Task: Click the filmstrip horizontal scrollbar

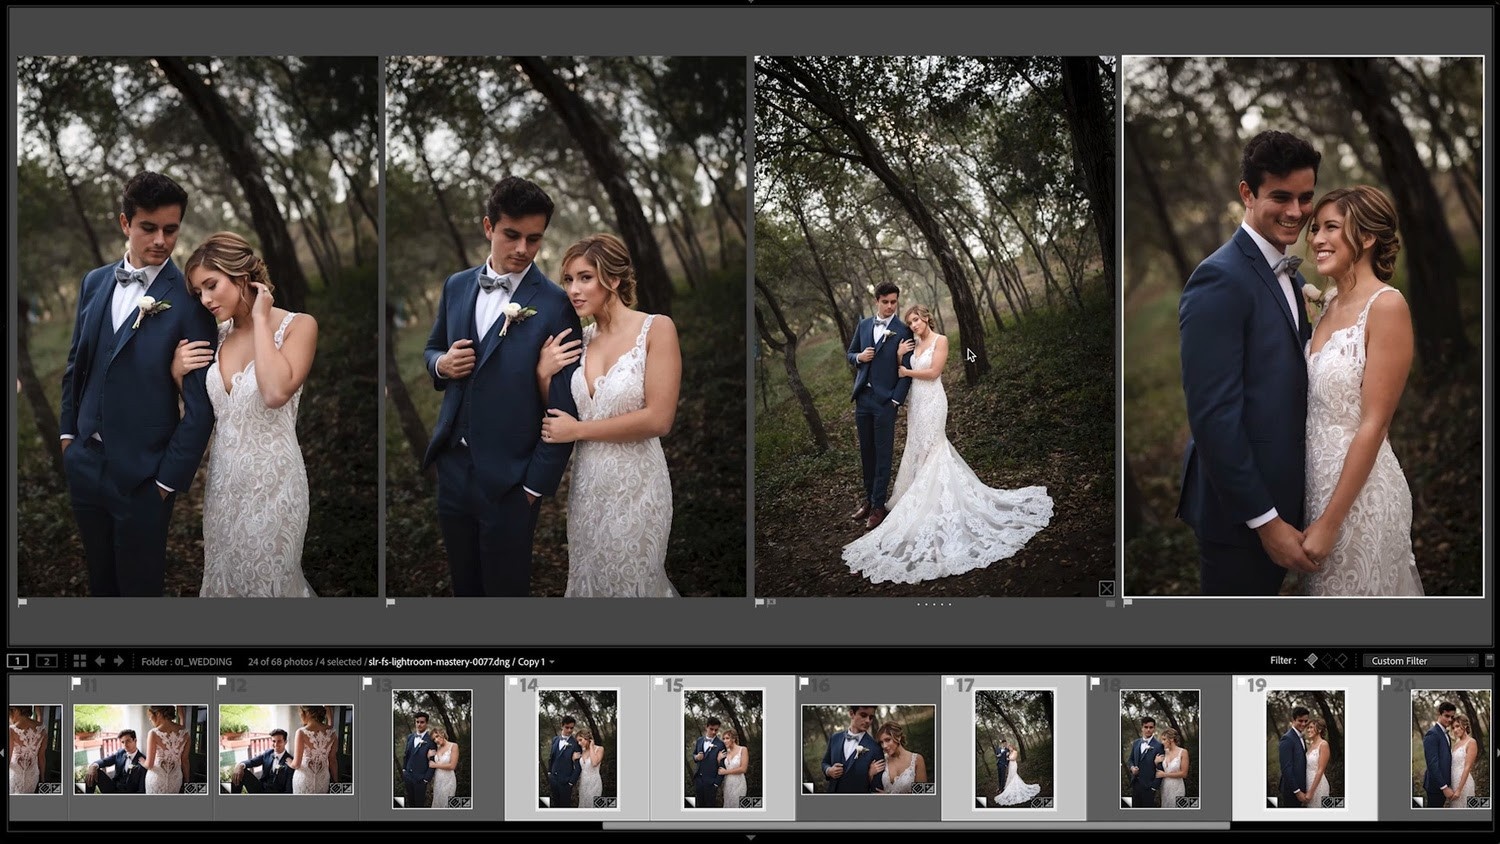Action: (x=916, y=826)
